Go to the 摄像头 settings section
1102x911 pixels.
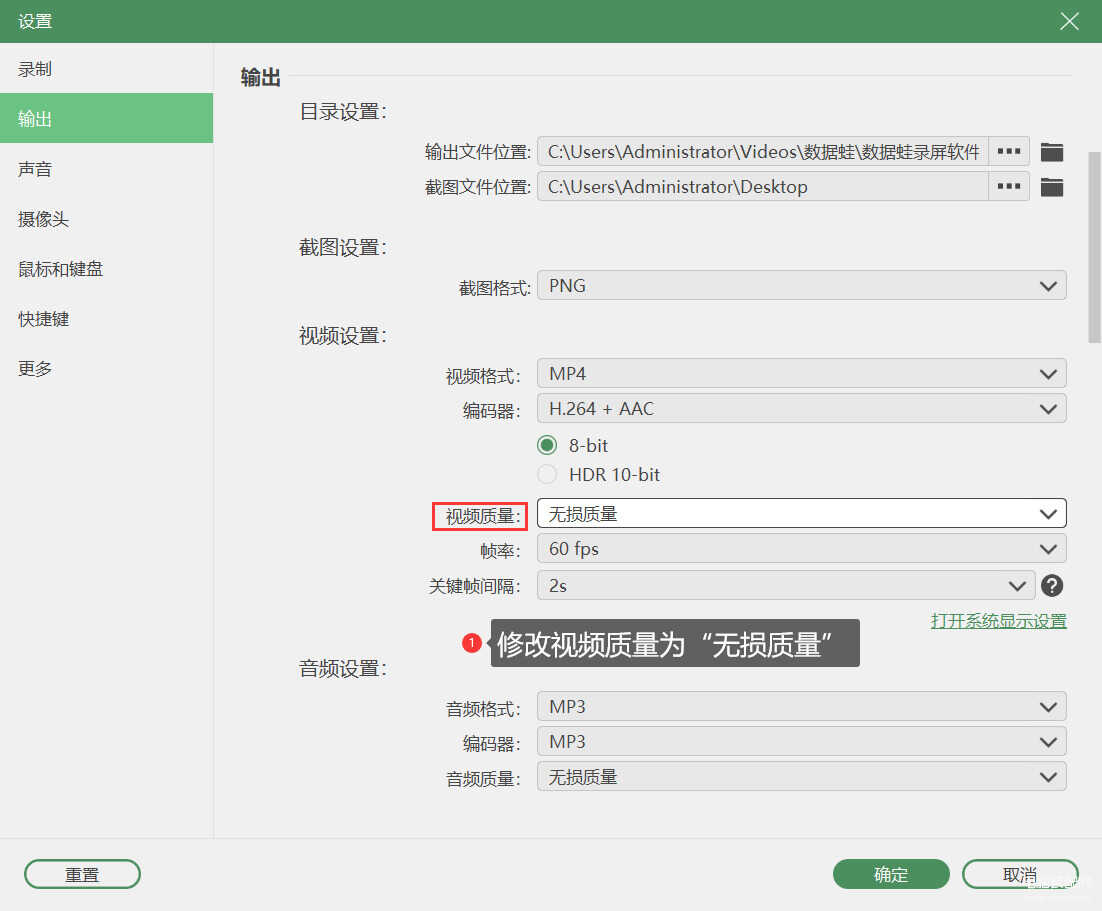click(106, 219)
